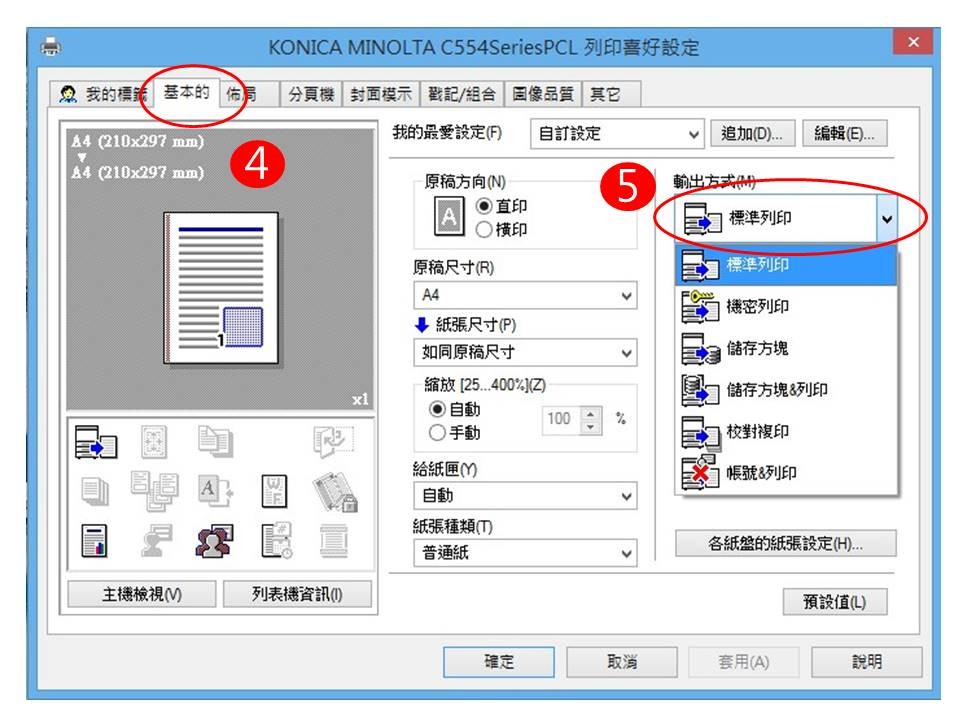This screenshot has height=720, width=960.
Task: Expand the 紙張種類 普通紙 dropdown
Action: coord(524,553)
